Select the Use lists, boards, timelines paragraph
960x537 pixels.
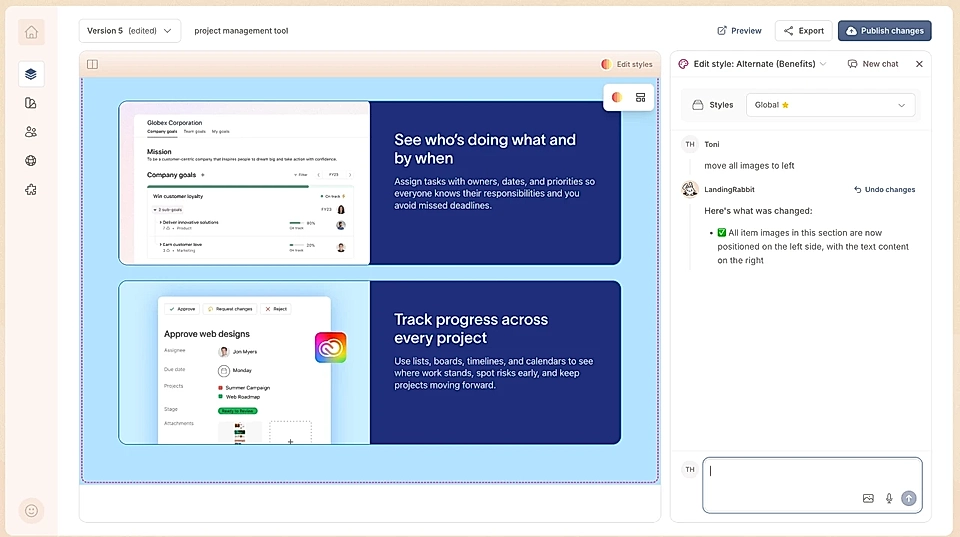point(493,373)
